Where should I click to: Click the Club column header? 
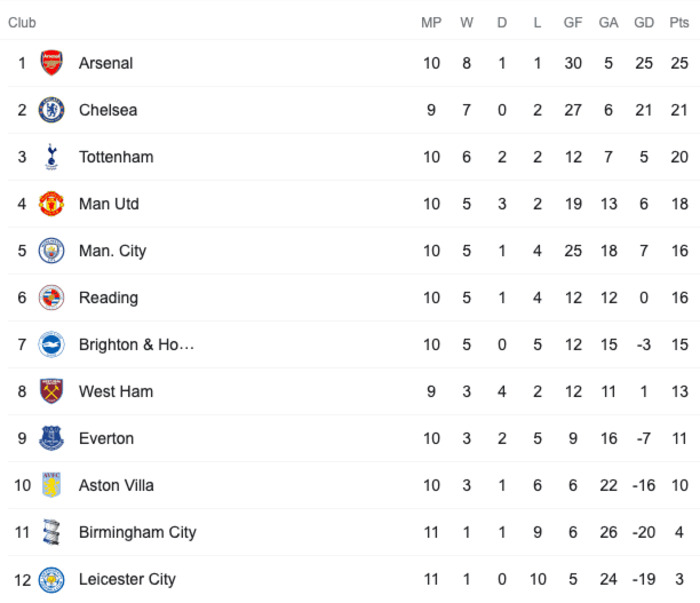pyautogui.click(x=22, y=22)
